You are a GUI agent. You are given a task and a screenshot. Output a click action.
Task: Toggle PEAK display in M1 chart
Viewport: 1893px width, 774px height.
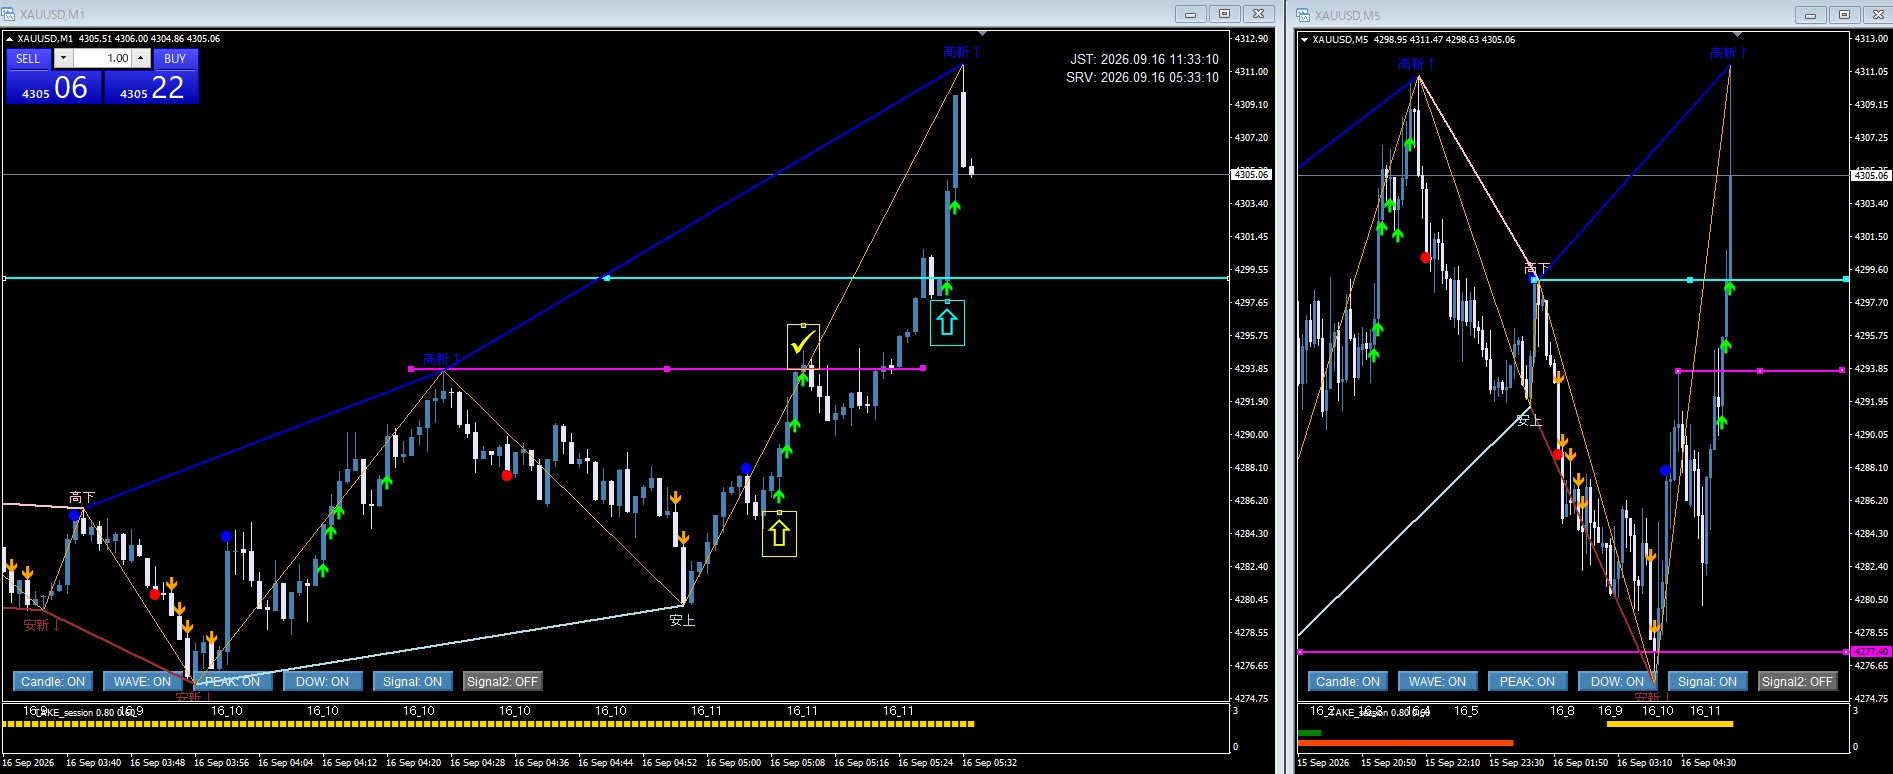[x=233, y=682]
